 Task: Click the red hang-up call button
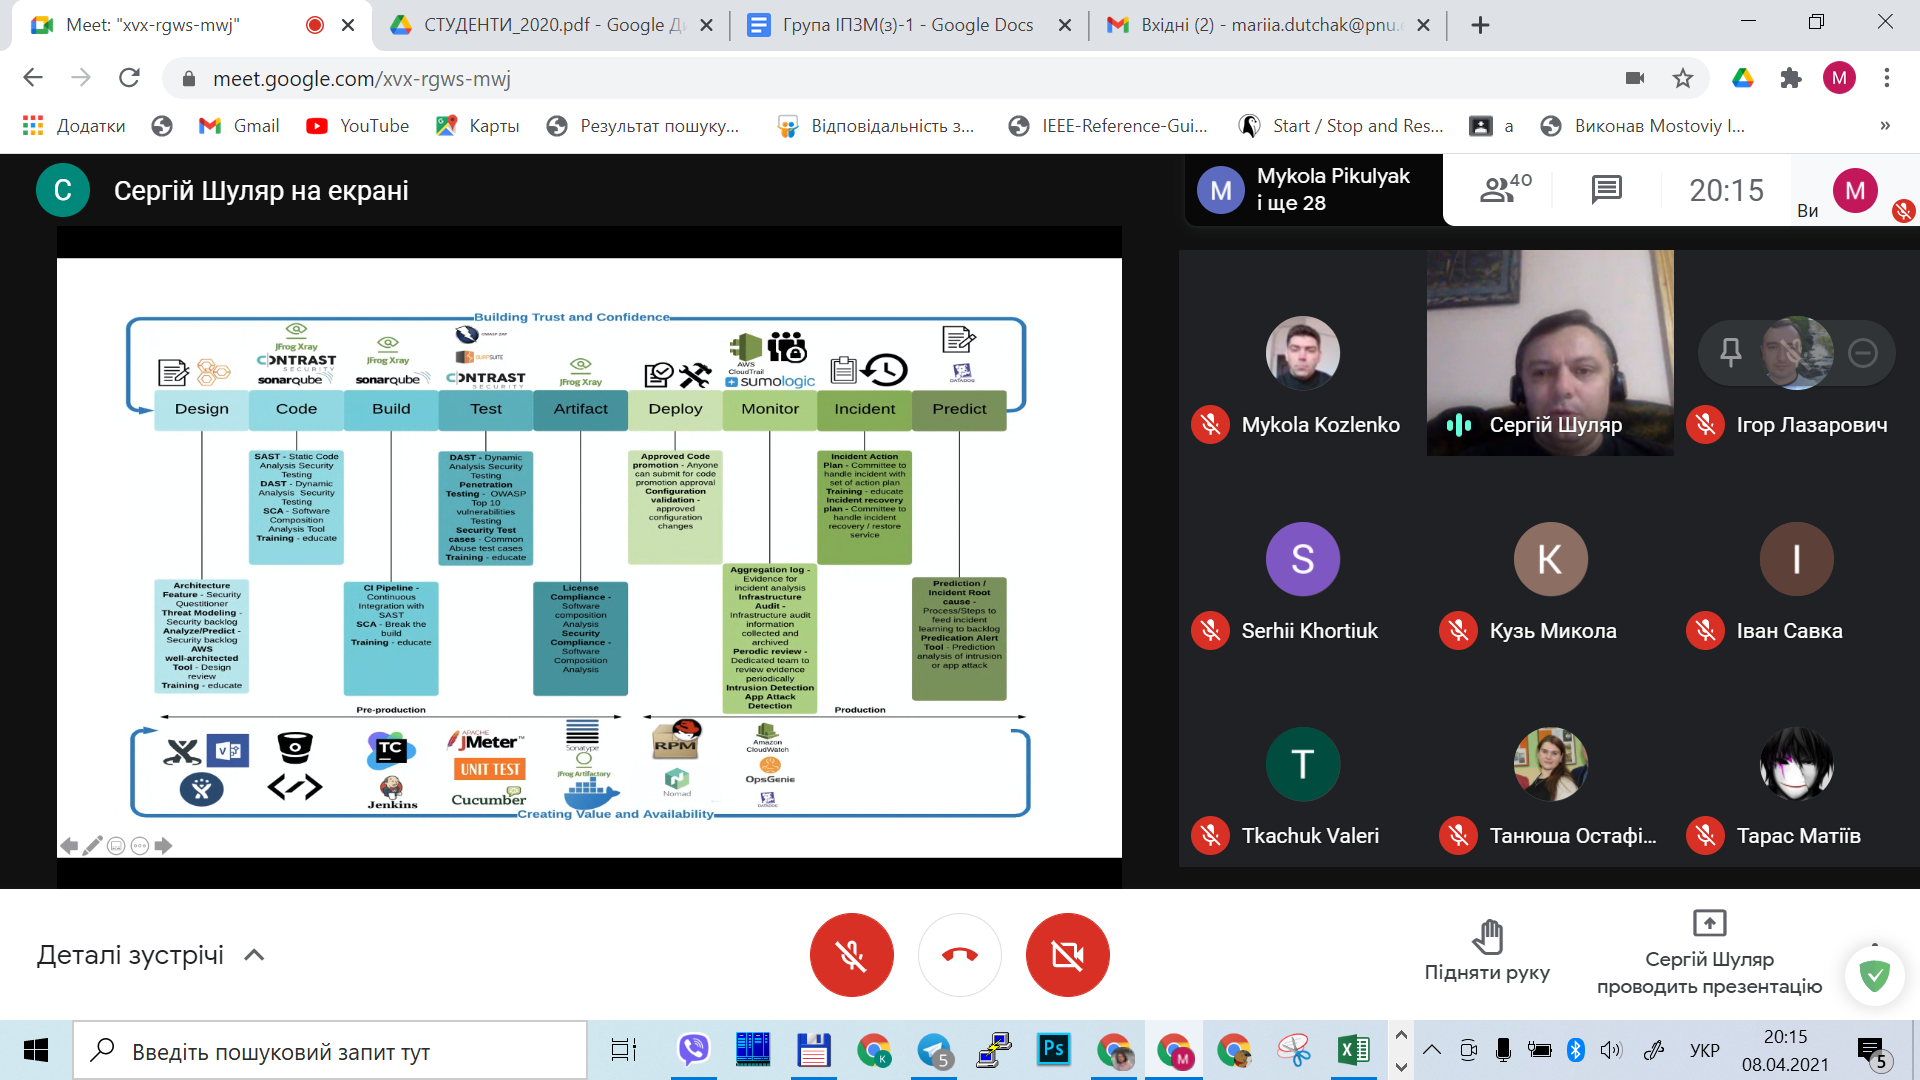point(959,955)
